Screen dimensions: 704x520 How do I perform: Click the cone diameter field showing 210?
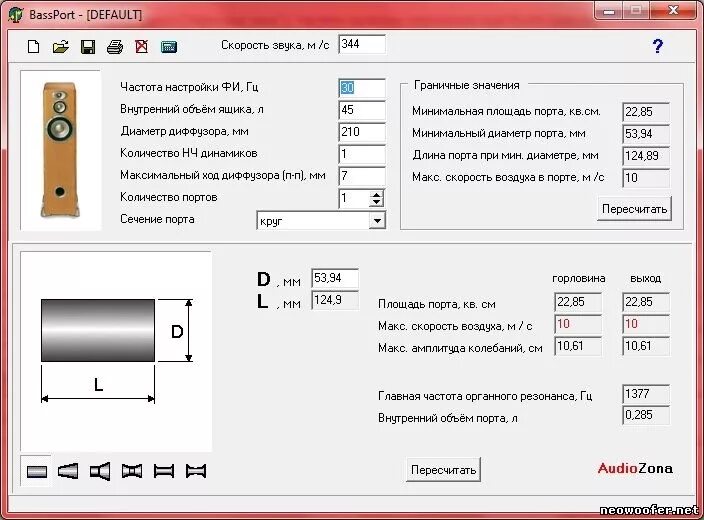(362, 132)
